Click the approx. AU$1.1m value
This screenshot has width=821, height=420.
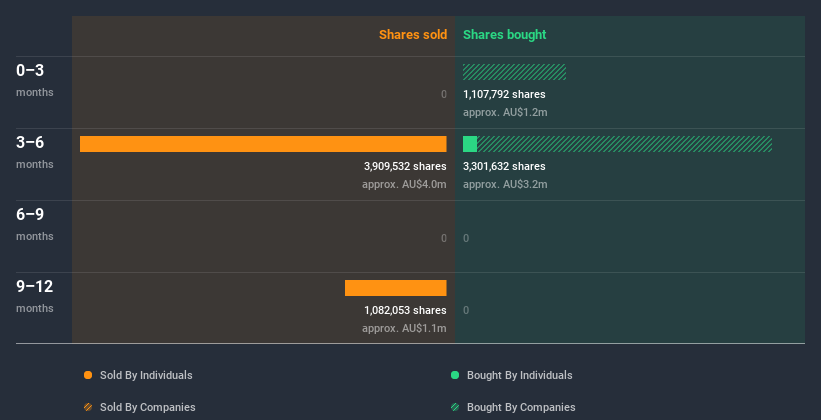[404, 328]
